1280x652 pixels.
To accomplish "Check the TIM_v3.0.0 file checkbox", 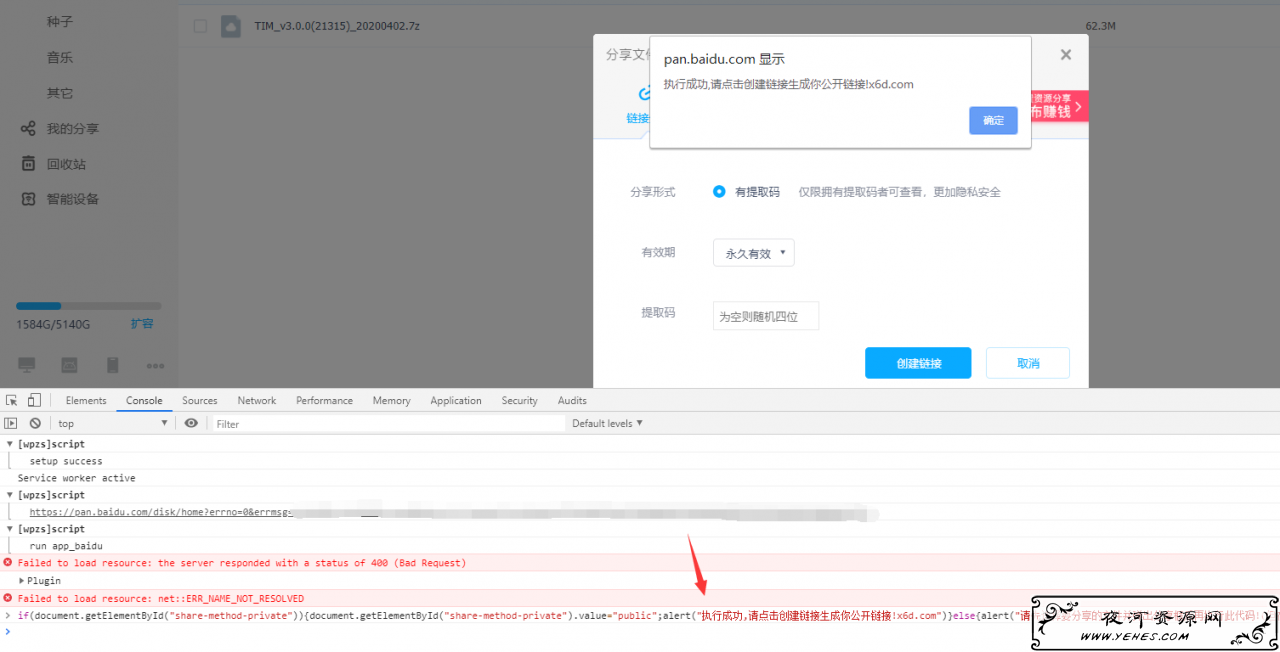I will (x=200, y=26).
